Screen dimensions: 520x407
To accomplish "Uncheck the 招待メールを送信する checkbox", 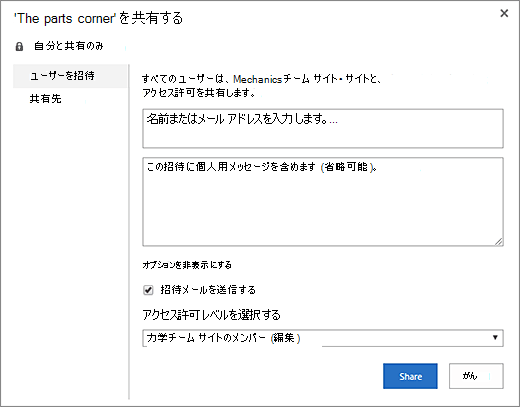I will (148, 290).
